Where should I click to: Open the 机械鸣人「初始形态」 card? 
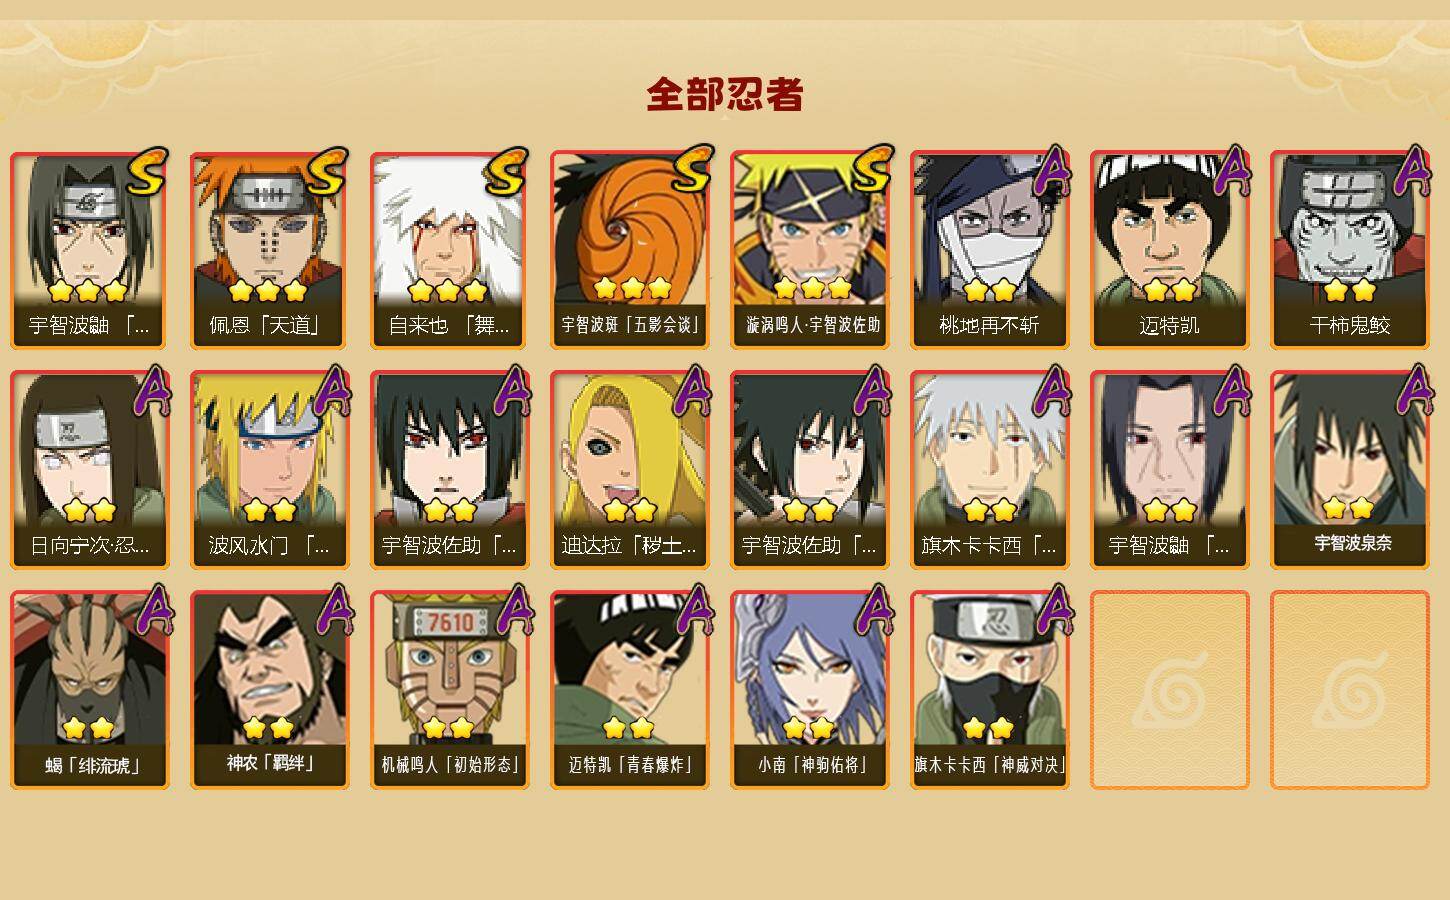pyautogui.click(x=449, y=690)
